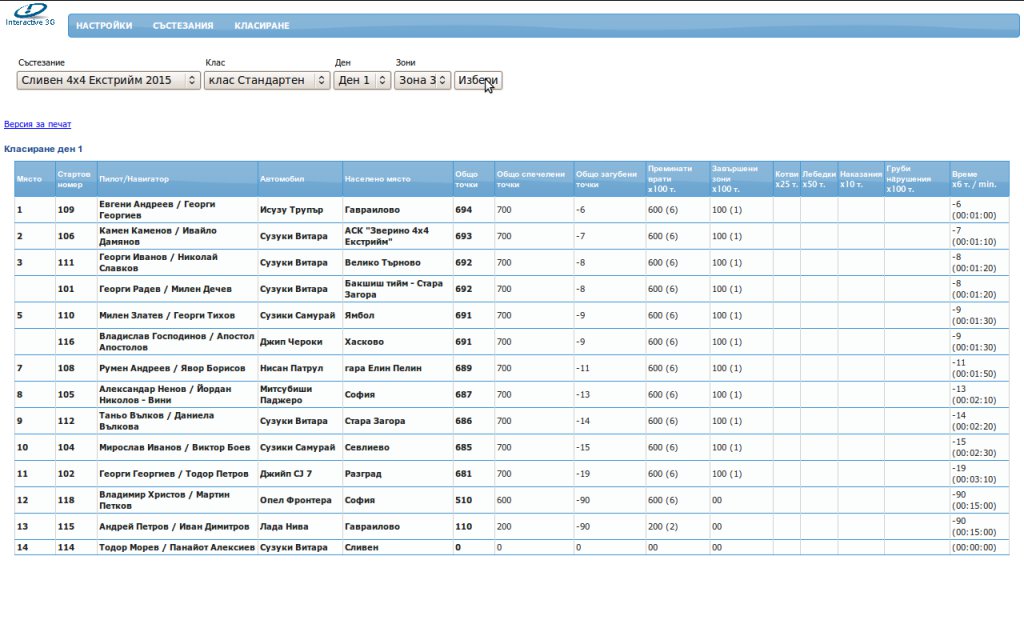1024x640 pixels.
Task: Expand the Клас dropdown showing клас Стандартен
Action: pyautogui.click(x=266, y=80)
